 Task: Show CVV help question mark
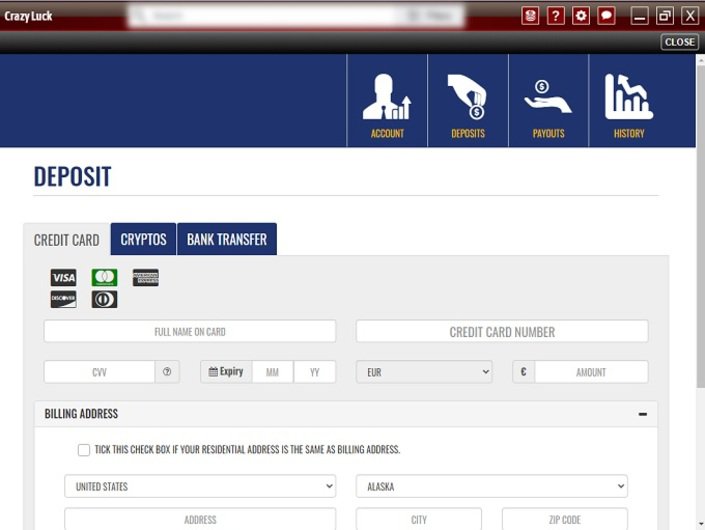(x=167, y=372)
